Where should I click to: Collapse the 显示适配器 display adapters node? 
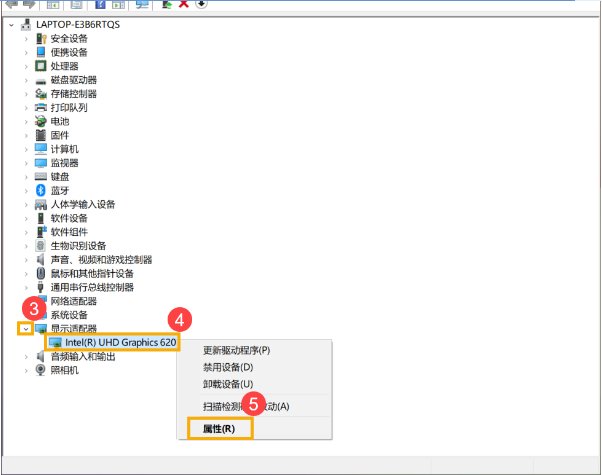point(25,328)
